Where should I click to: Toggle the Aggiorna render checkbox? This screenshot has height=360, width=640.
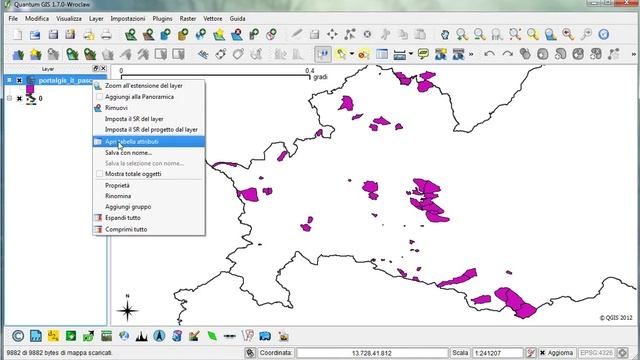[542, 353]
